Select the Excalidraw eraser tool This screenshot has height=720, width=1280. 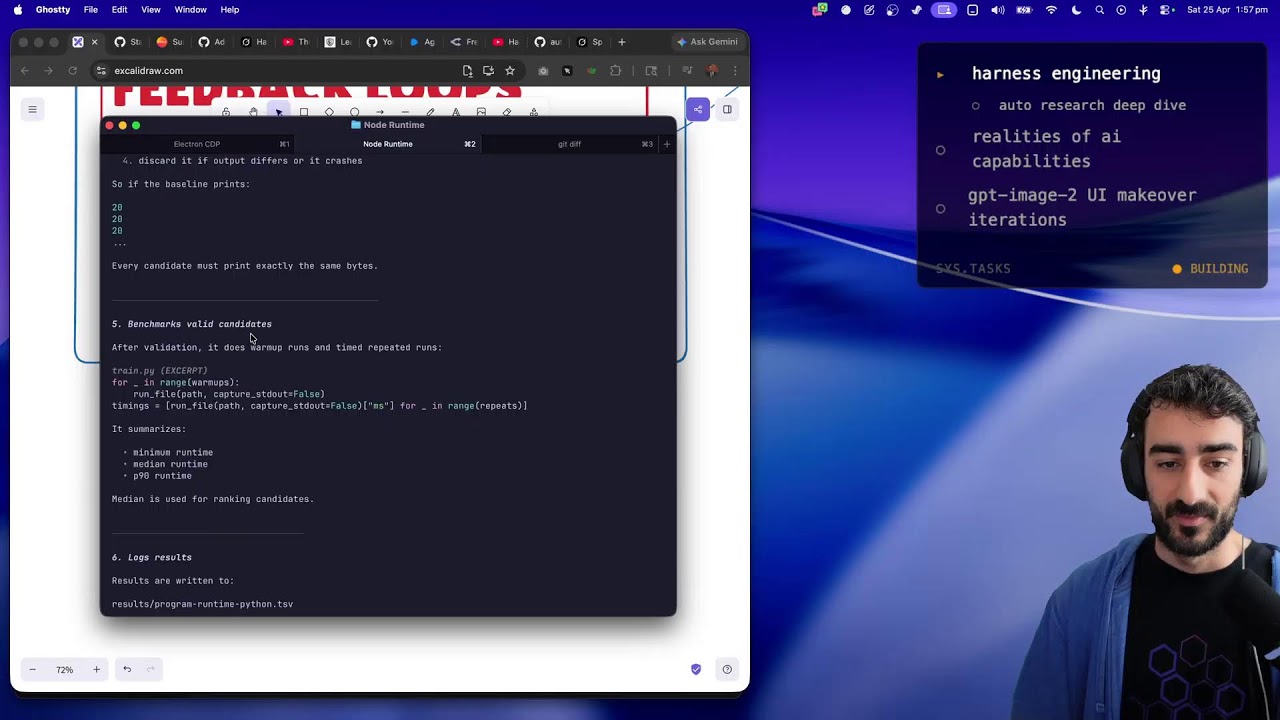(x=507, y=112)
